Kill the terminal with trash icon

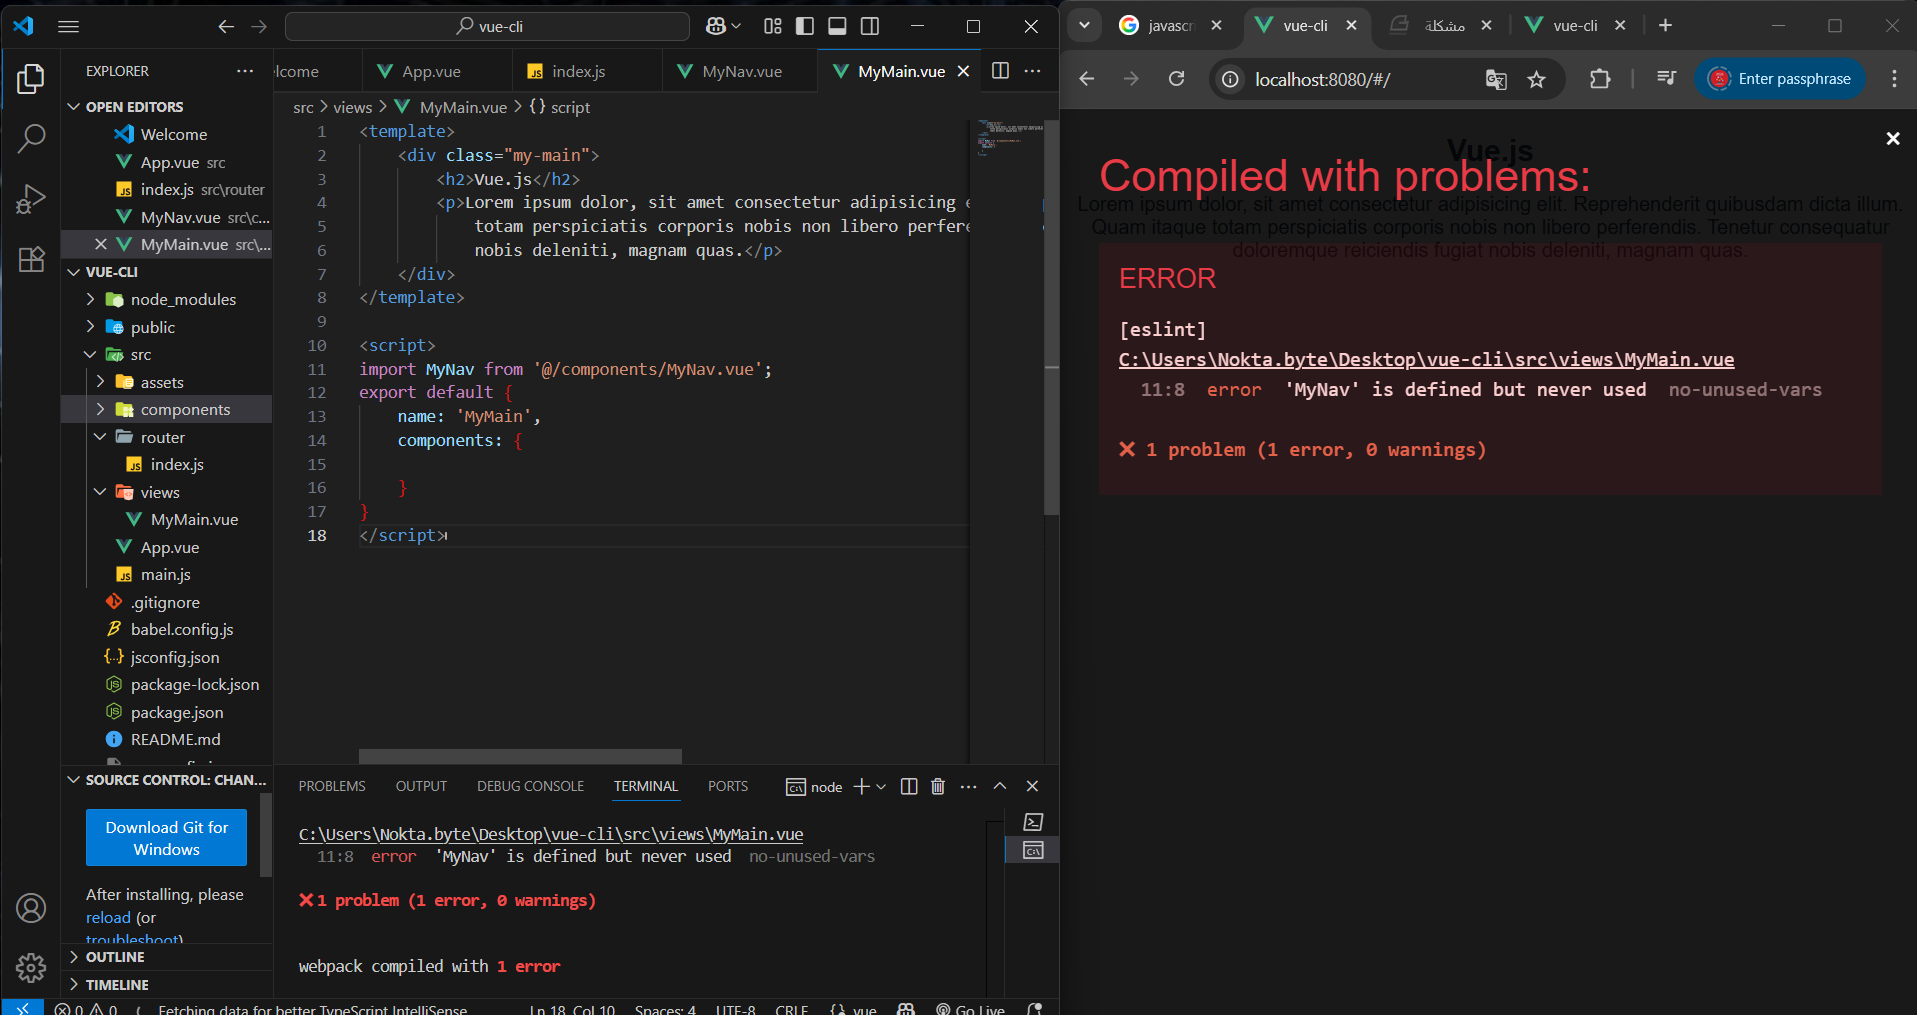(937, 787)
